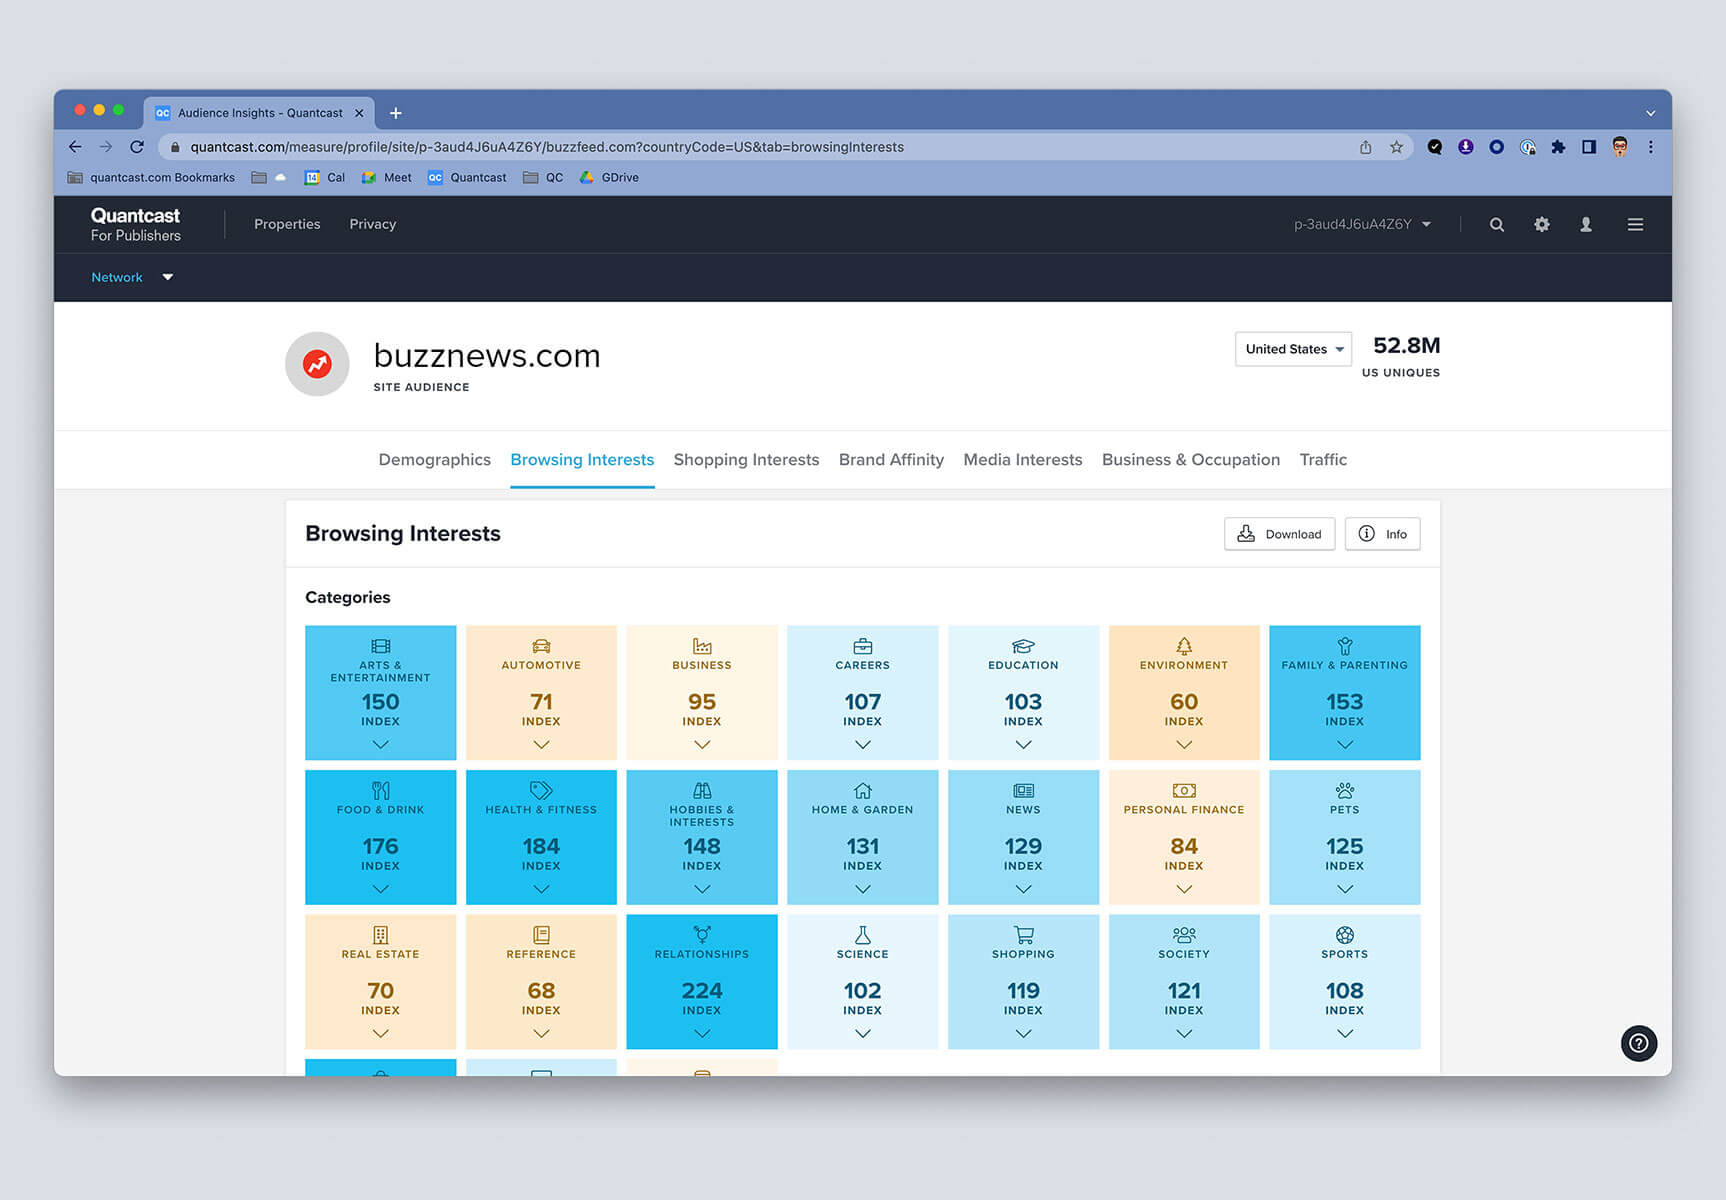Switch to Business & Occupation tab
This screenshot has width=1726, height=1200.
tap(1190, 459)
